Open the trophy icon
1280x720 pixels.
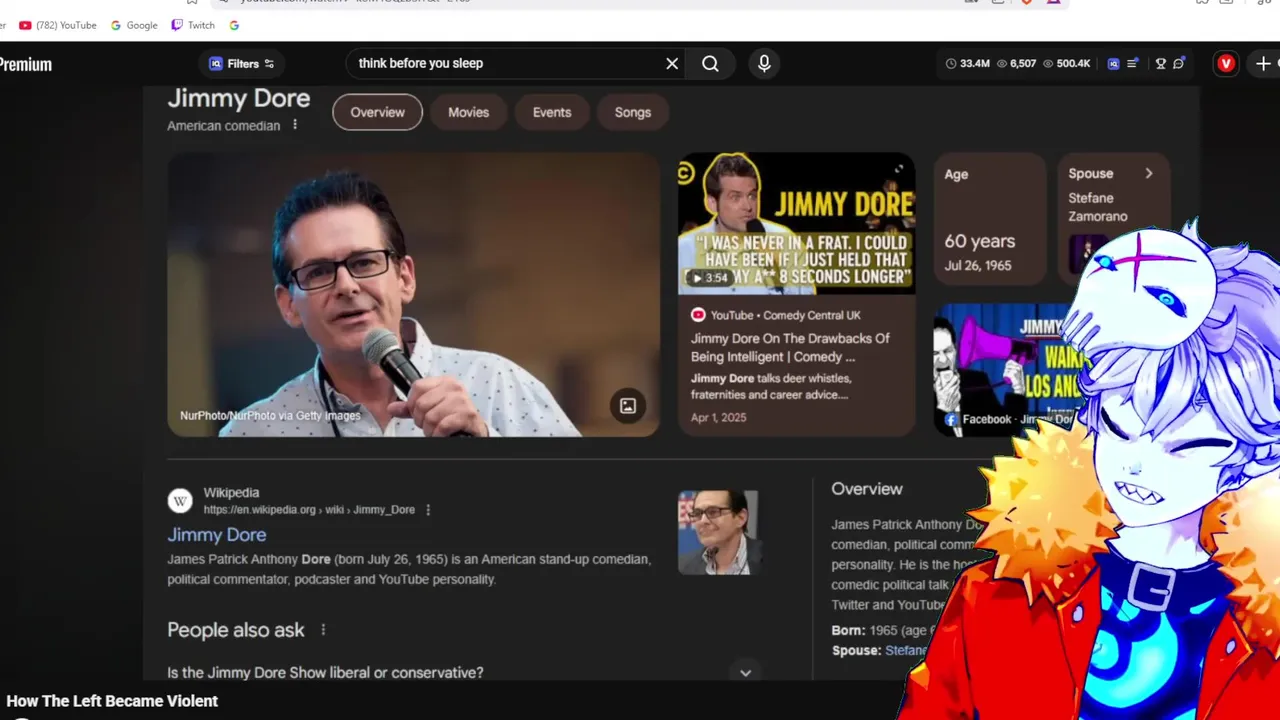tap(1161, 63)
